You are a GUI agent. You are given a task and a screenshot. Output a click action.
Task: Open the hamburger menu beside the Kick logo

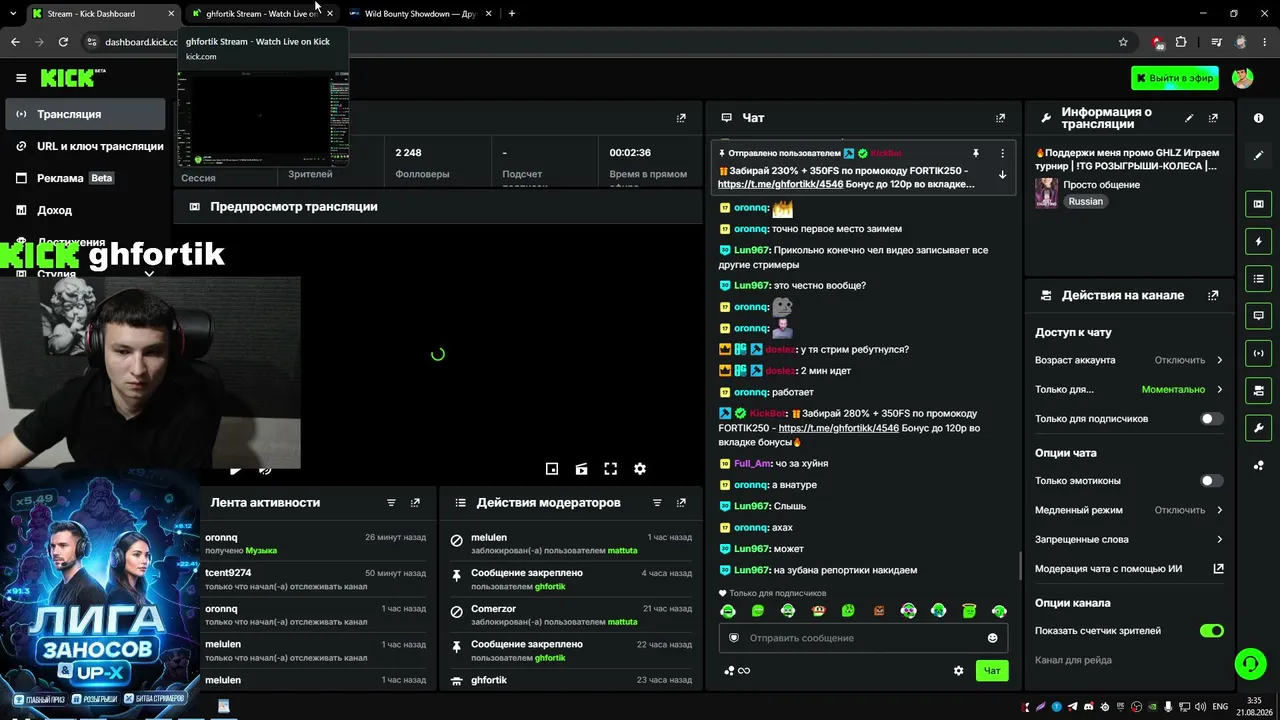pos(21,78)
